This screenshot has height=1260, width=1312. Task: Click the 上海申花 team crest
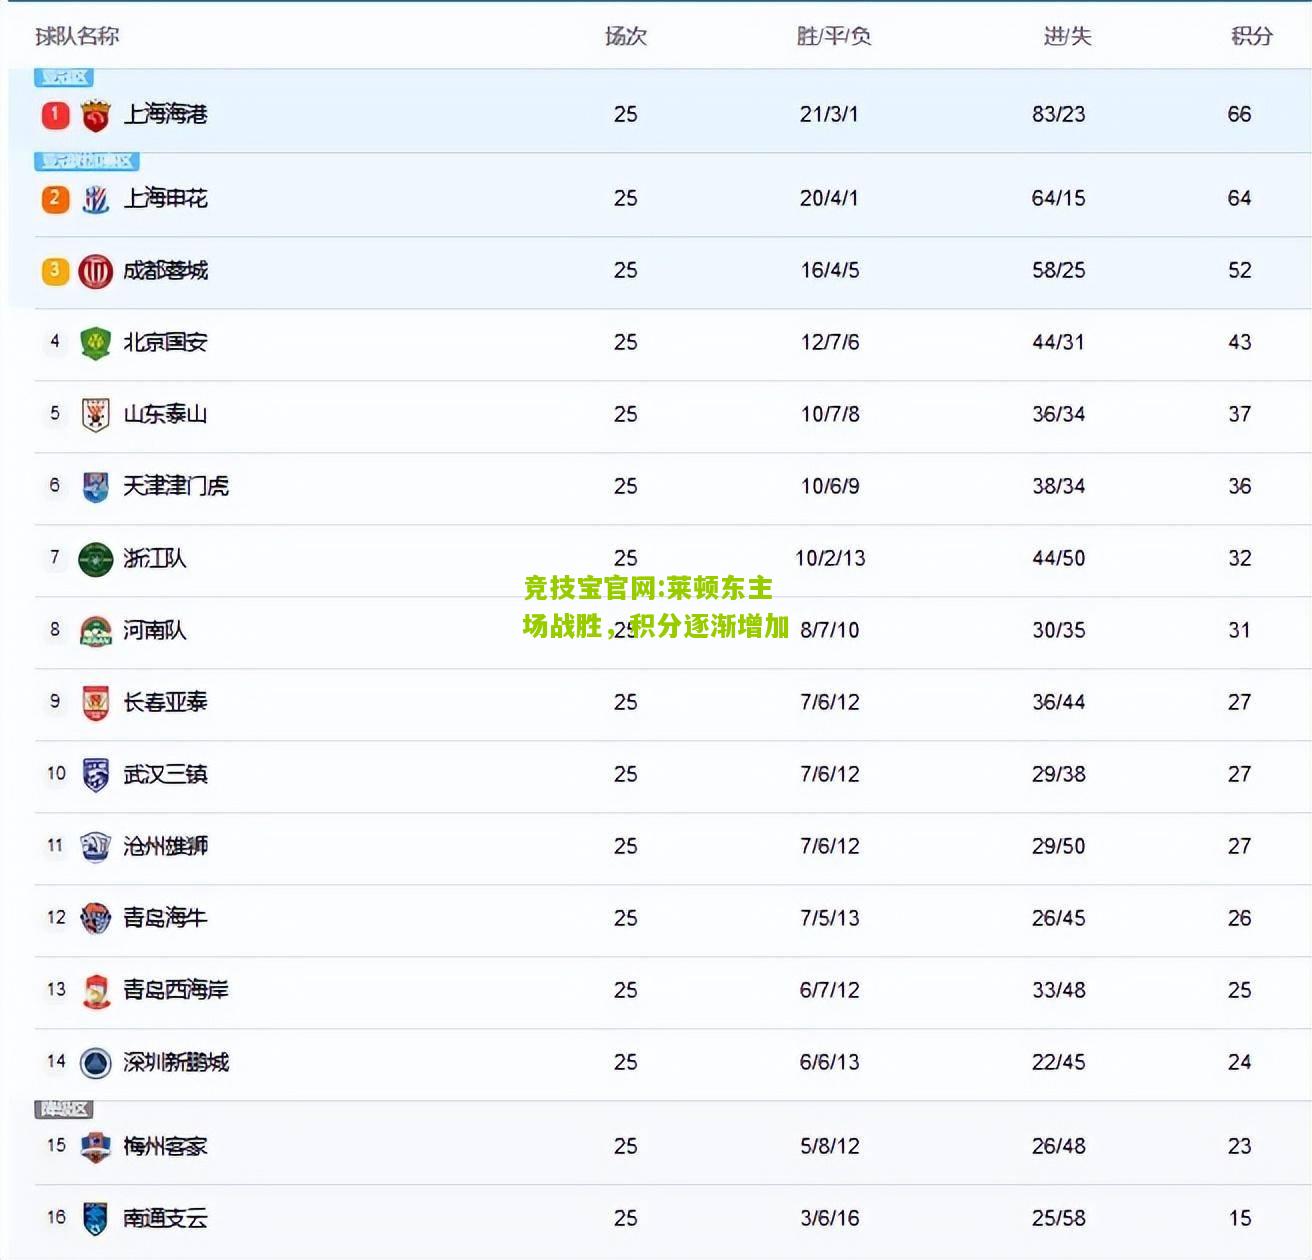pos(95,199)
